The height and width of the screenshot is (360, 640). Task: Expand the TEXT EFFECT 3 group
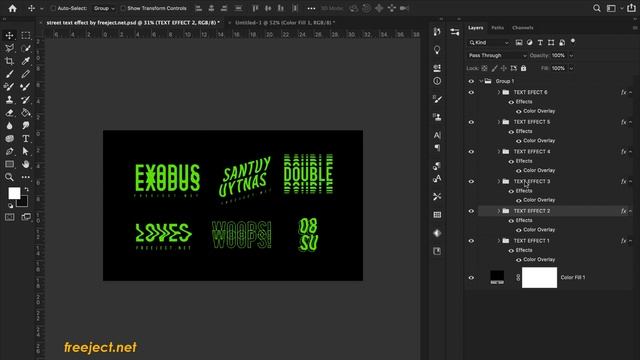pyautogui.click(x=498, y=181)
